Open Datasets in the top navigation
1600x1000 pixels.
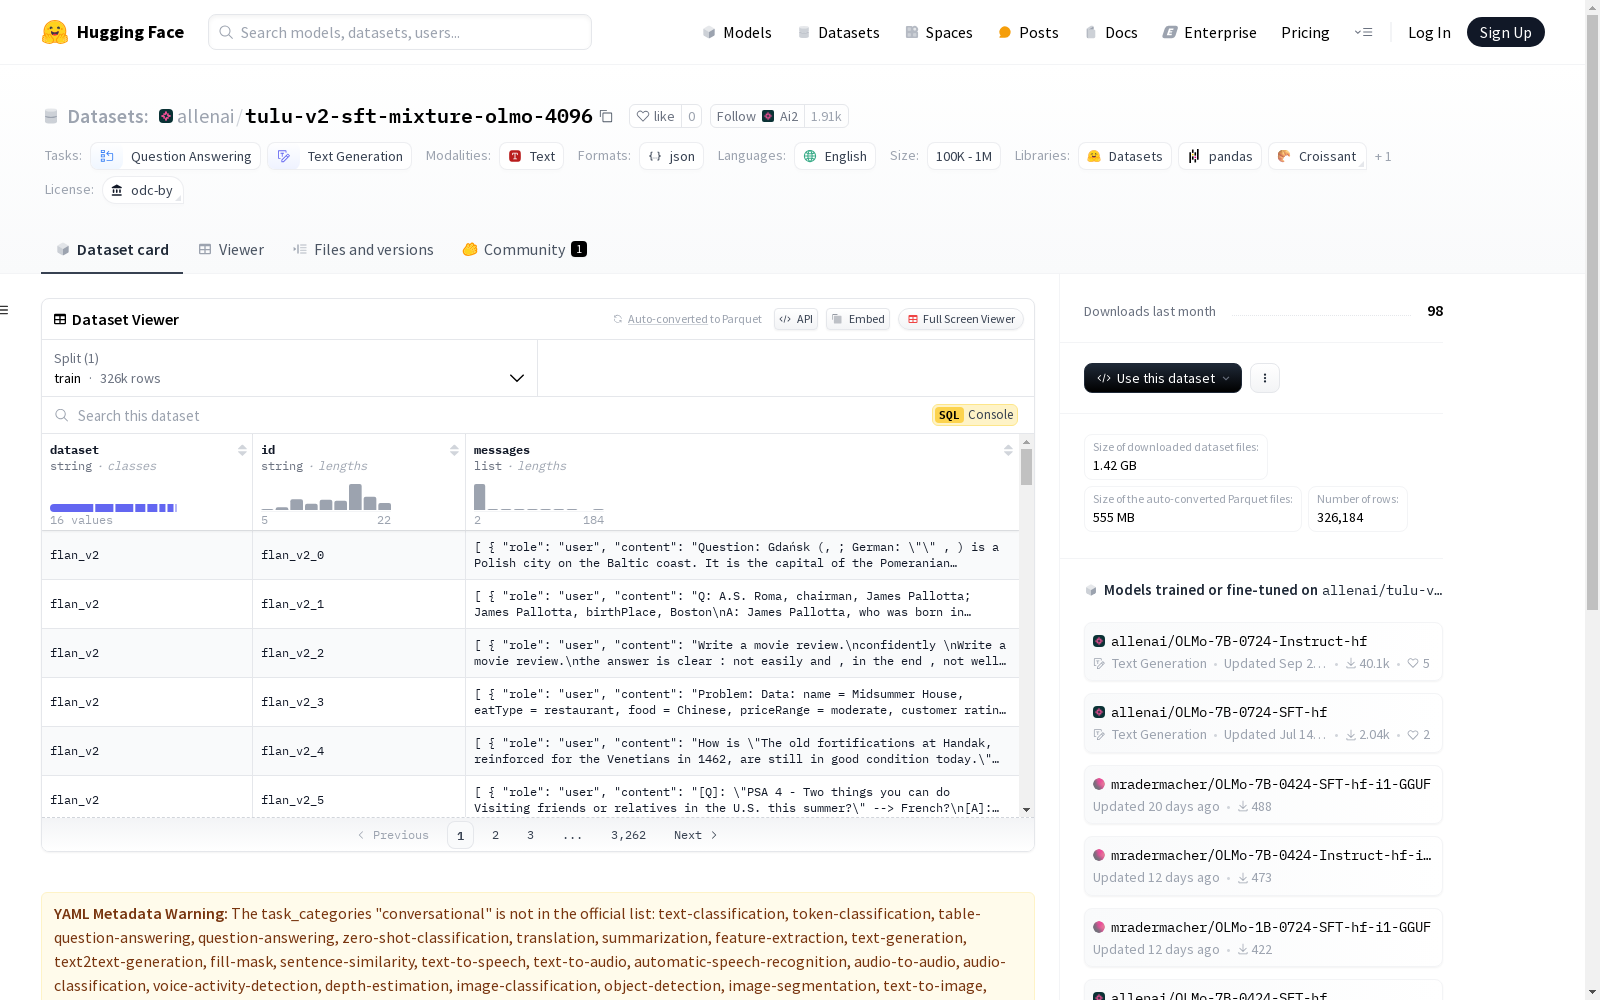[x=838, y=32]
